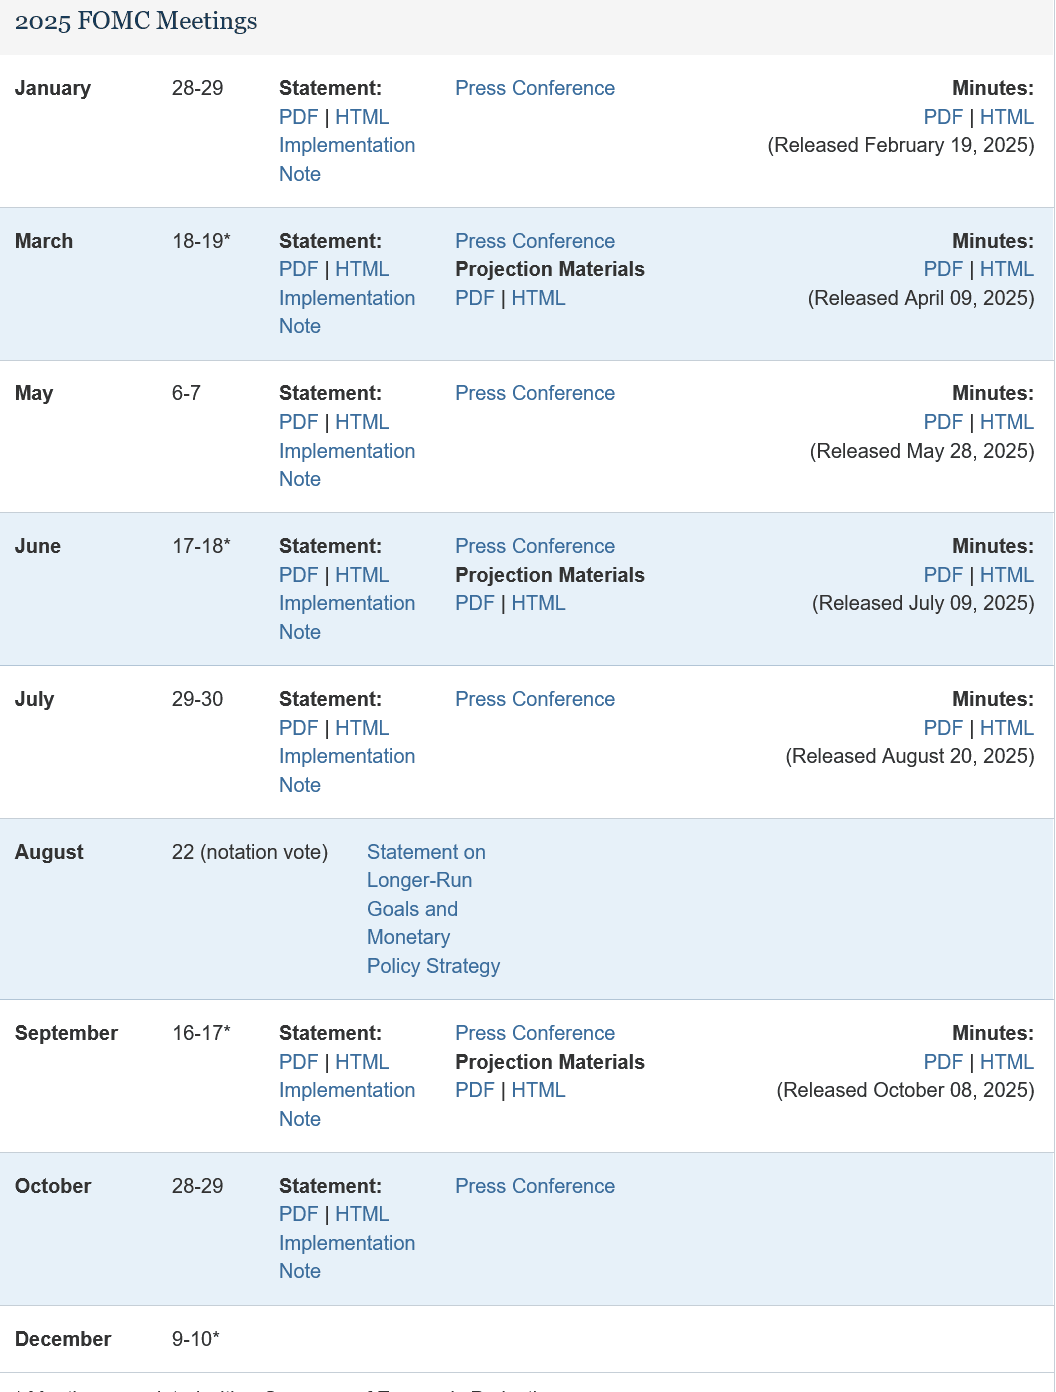1056x1392 pixels.
Task: Open June minutes PDF
Action: pyautogui.click(x=943, y=575)
